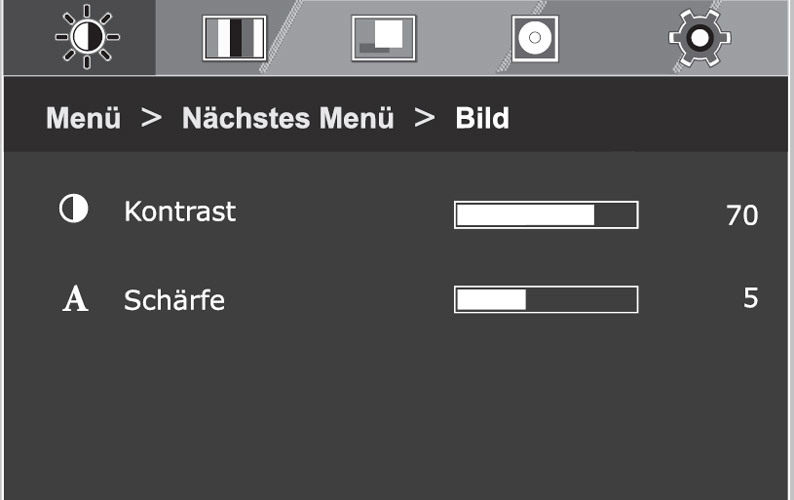794x500 pixels.
Task: Open the color bars picture tab
Action: click(x=234, y=38)
